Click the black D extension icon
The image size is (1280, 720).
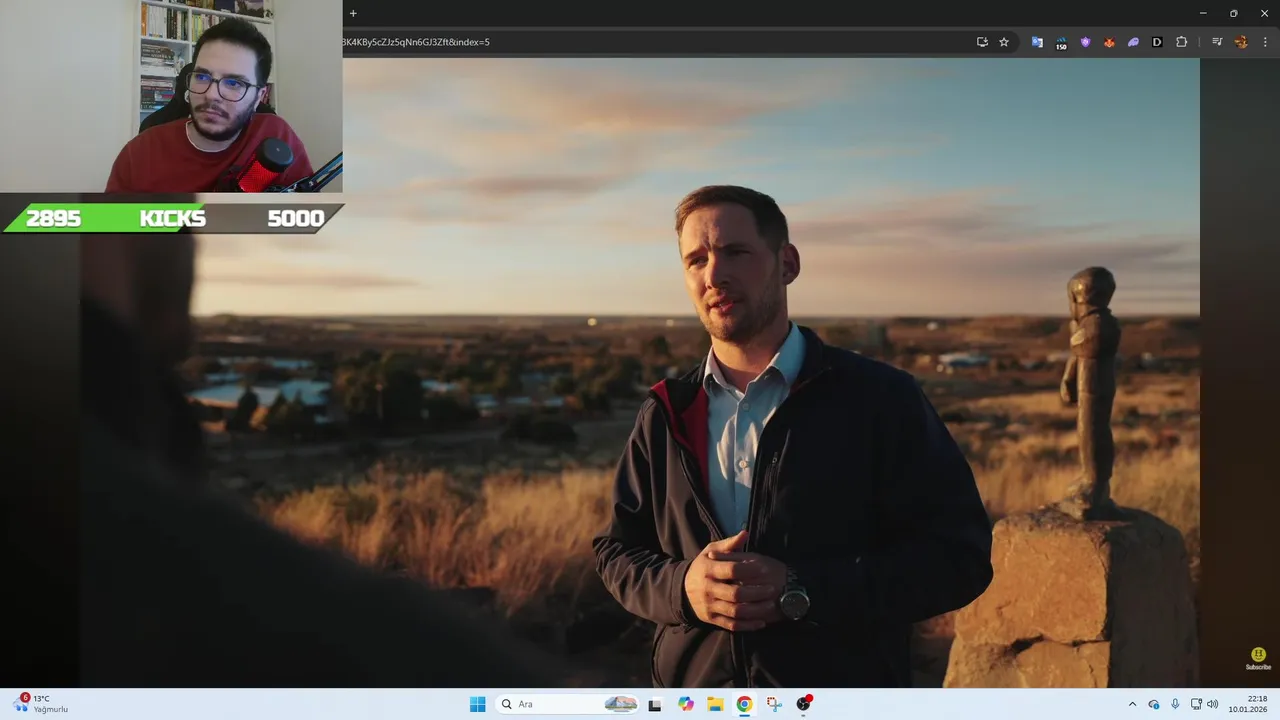pyautogui.click(x=1157, y=42)
